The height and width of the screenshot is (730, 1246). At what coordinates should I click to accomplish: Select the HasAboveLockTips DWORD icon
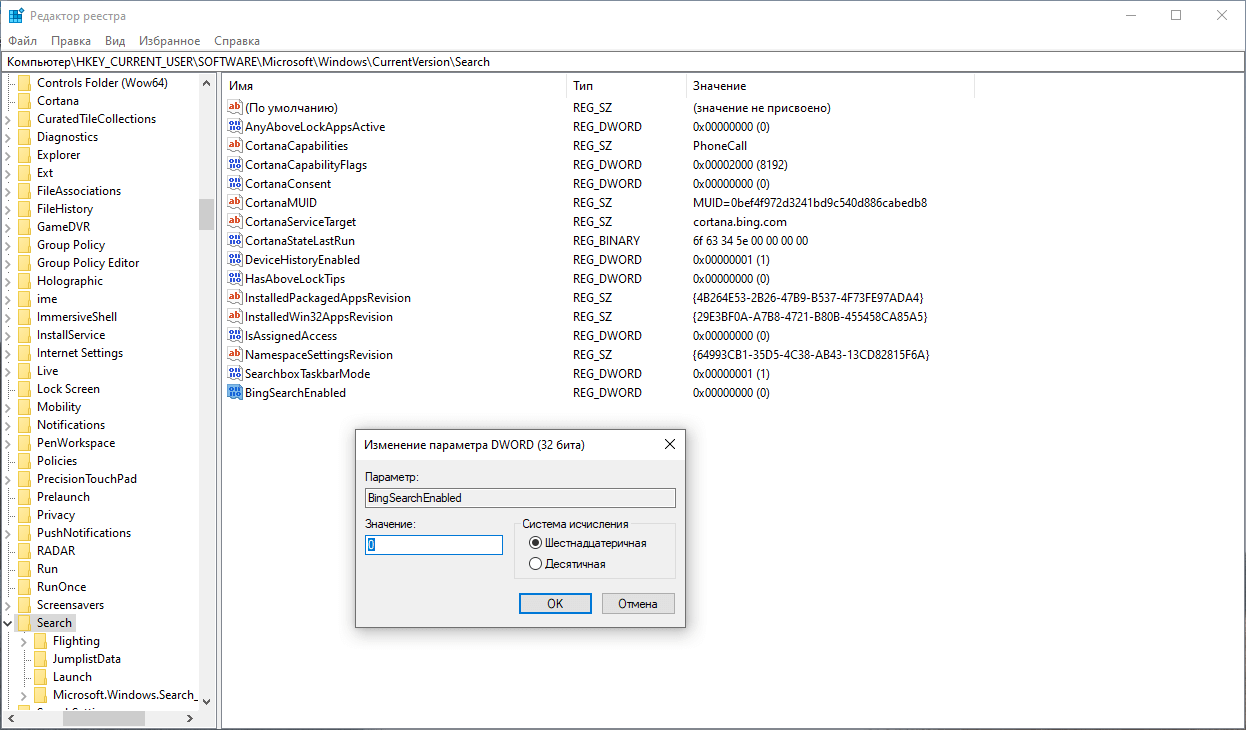235,279
